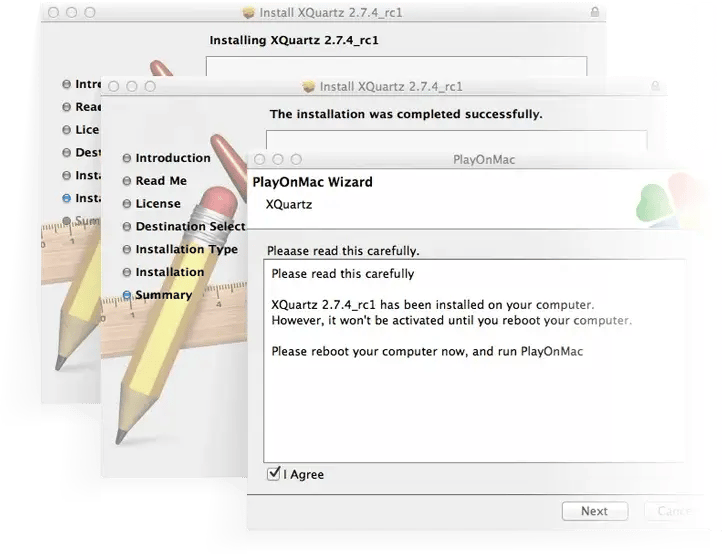Toggle the I Agree checkbox
The width and height of the screenshot is (722, 554).
pos(274,473)
